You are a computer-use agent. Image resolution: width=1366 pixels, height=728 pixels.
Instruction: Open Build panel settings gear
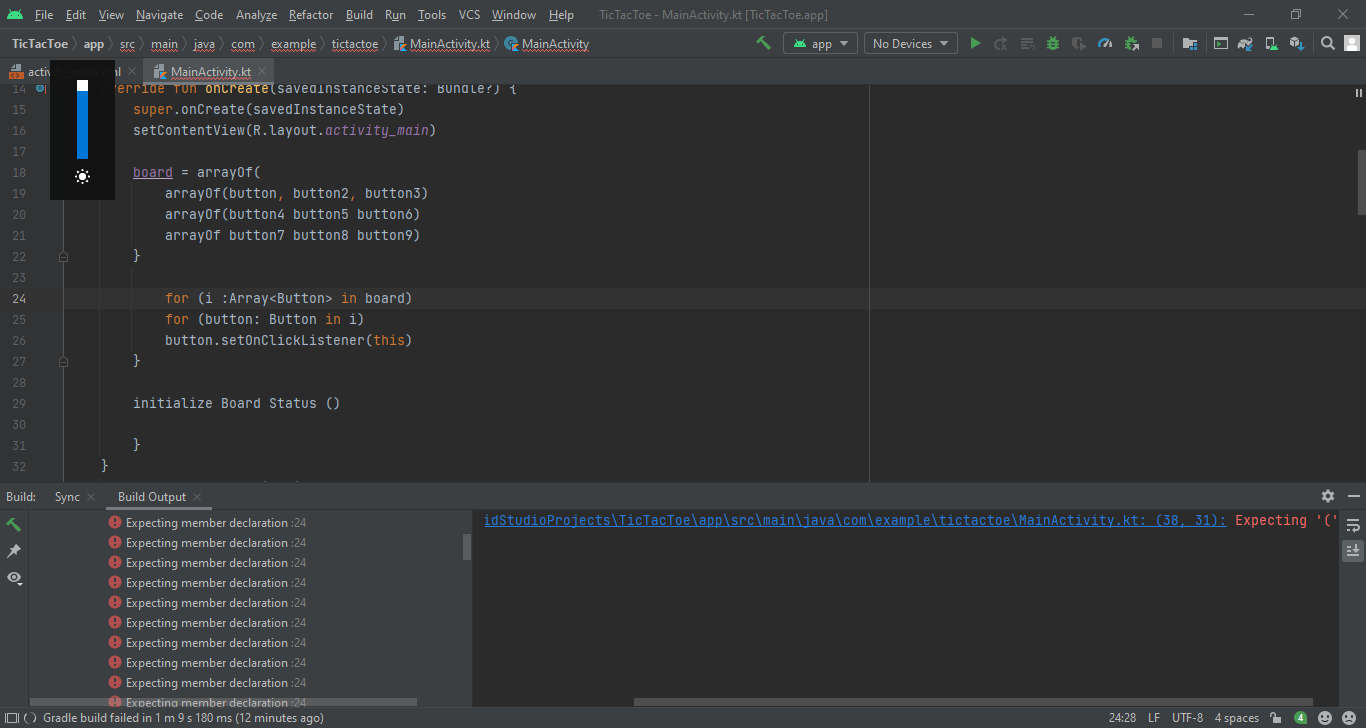[x=1327, y=496]
